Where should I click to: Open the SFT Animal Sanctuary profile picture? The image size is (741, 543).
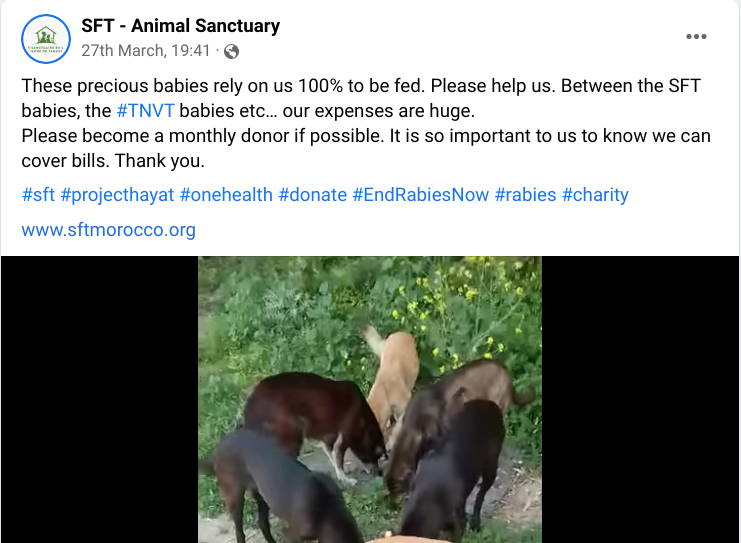click(46, 39)
